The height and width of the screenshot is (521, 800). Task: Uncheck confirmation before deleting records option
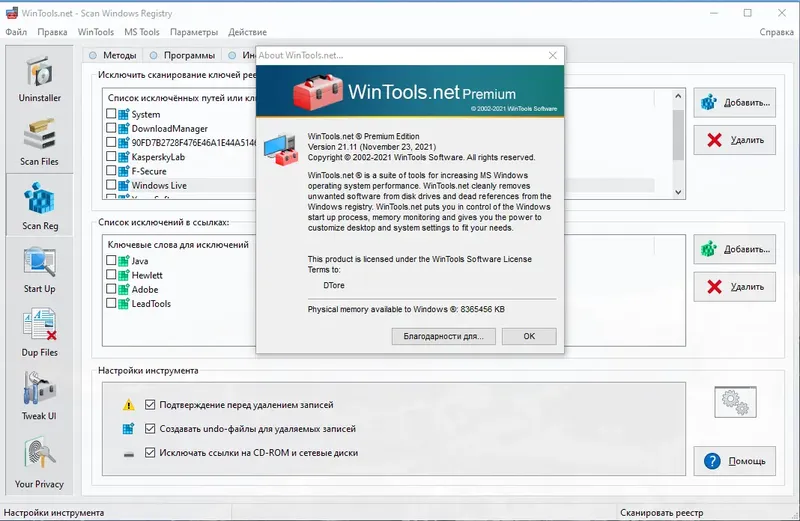(150, 405)
